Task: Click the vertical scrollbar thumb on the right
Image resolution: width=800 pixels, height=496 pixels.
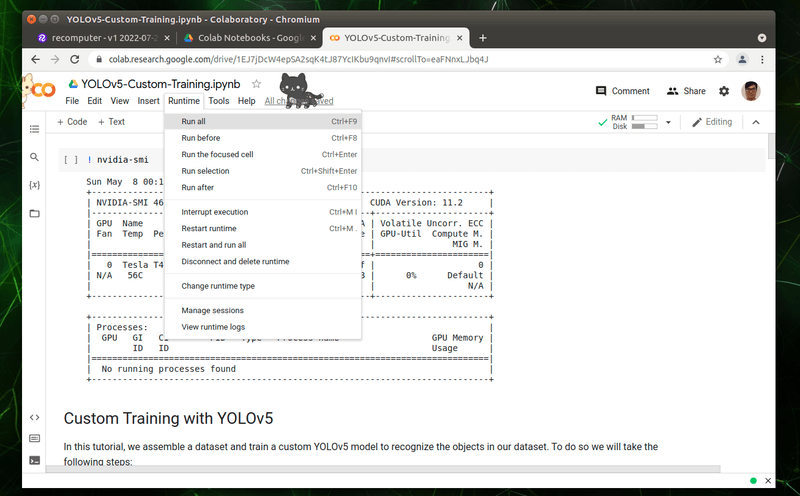Action: click(771, 146)
